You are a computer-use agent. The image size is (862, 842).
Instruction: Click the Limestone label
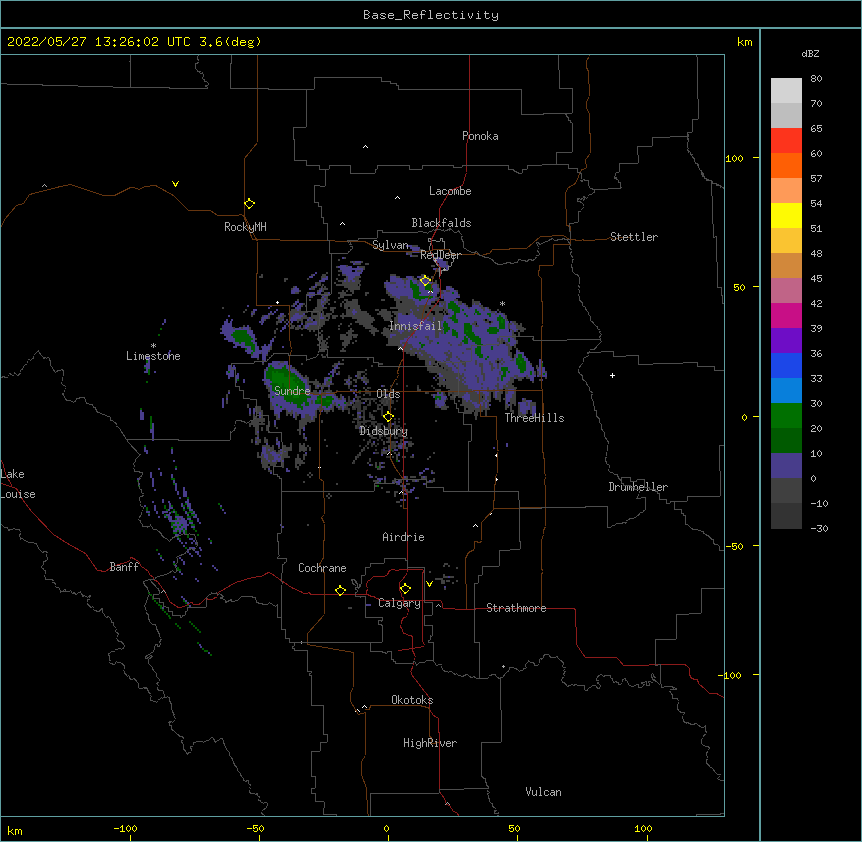click(153, 356)
